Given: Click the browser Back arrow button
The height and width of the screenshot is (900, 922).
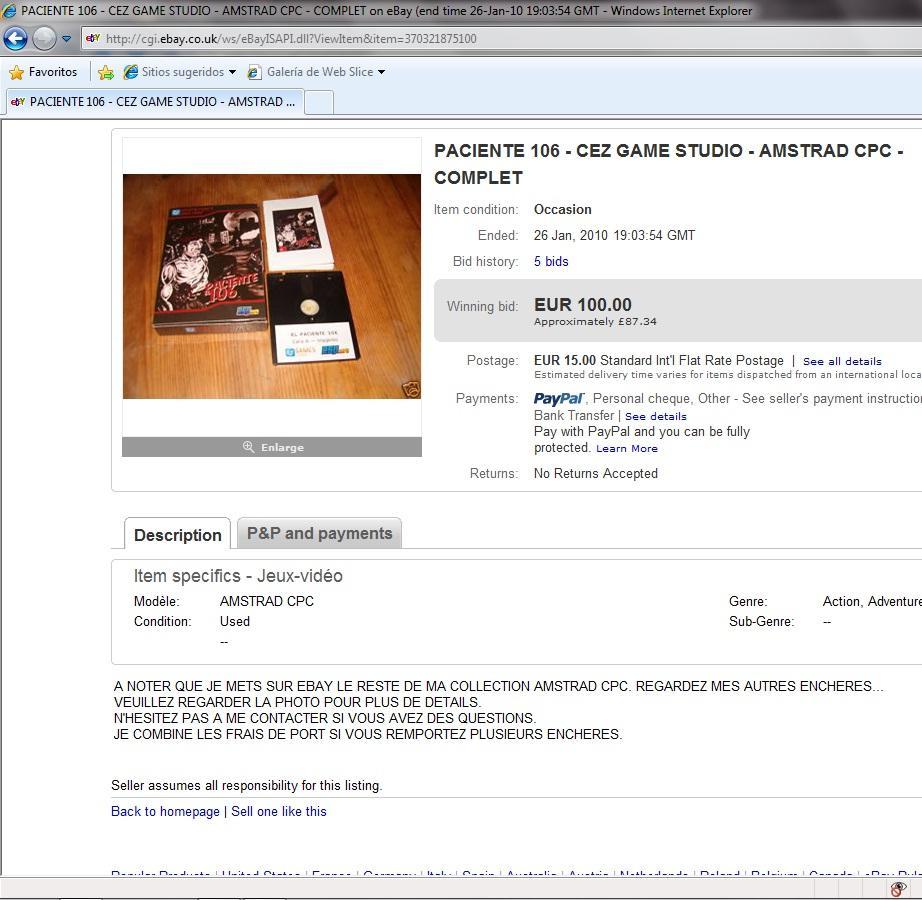Looking at the screenshot, I should click(15, 39).
